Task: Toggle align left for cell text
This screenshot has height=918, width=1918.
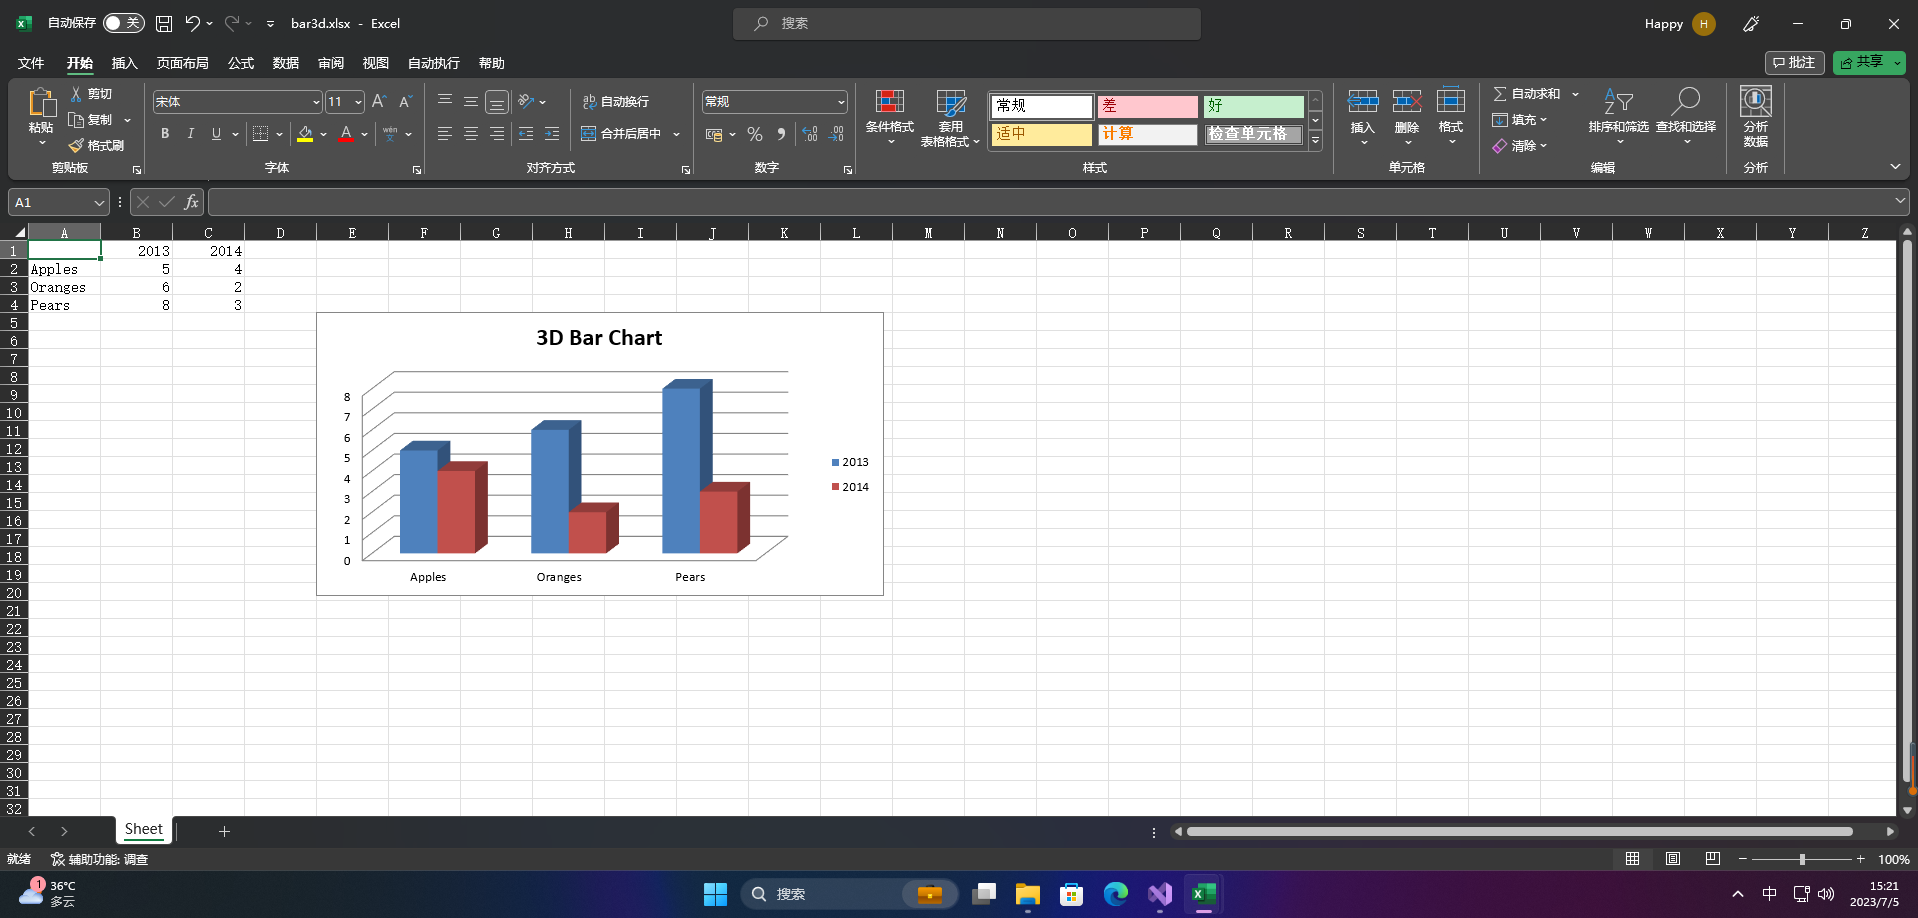Action: click(x=445, y=133)
